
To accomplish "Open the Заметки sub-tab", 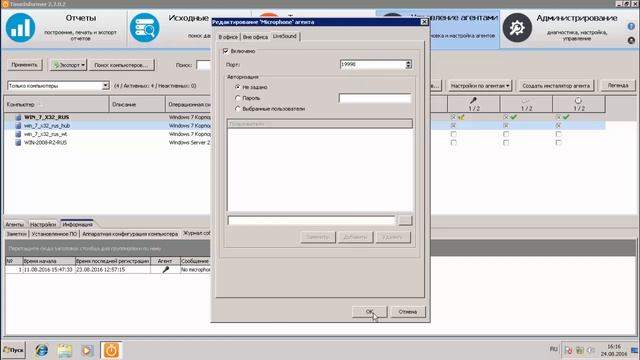I will (16, 234).
